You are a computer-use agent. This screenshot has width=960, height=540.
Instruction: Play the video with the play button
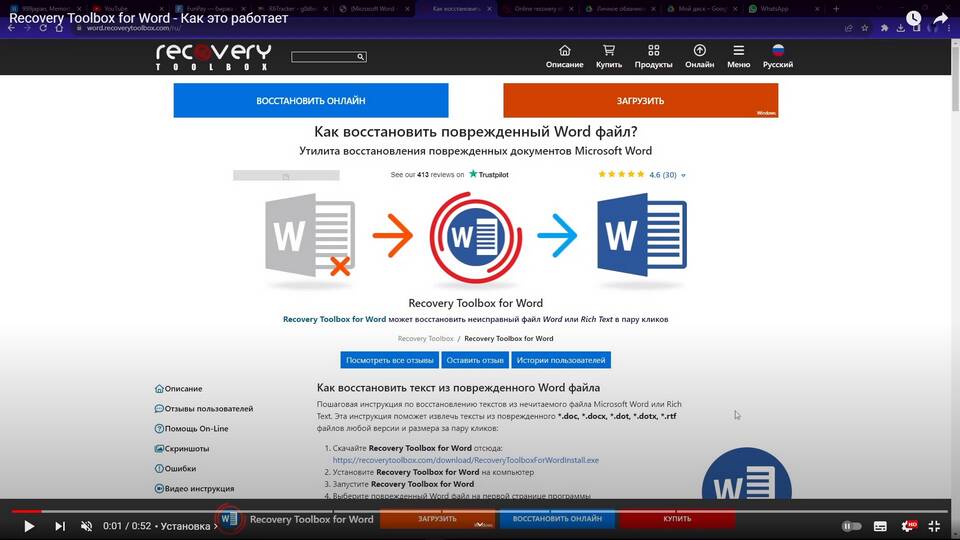[x=29, y=526]
